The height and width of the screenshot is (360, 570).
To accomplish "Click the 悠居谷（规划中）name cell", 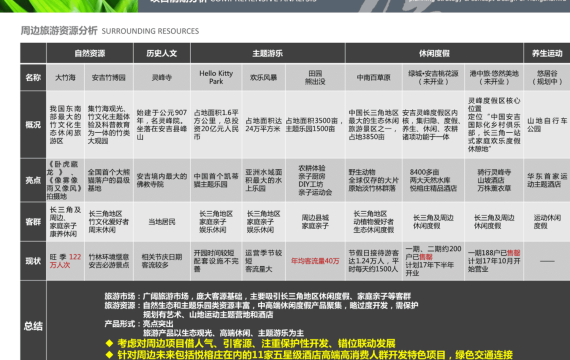I will coord(547,77).
